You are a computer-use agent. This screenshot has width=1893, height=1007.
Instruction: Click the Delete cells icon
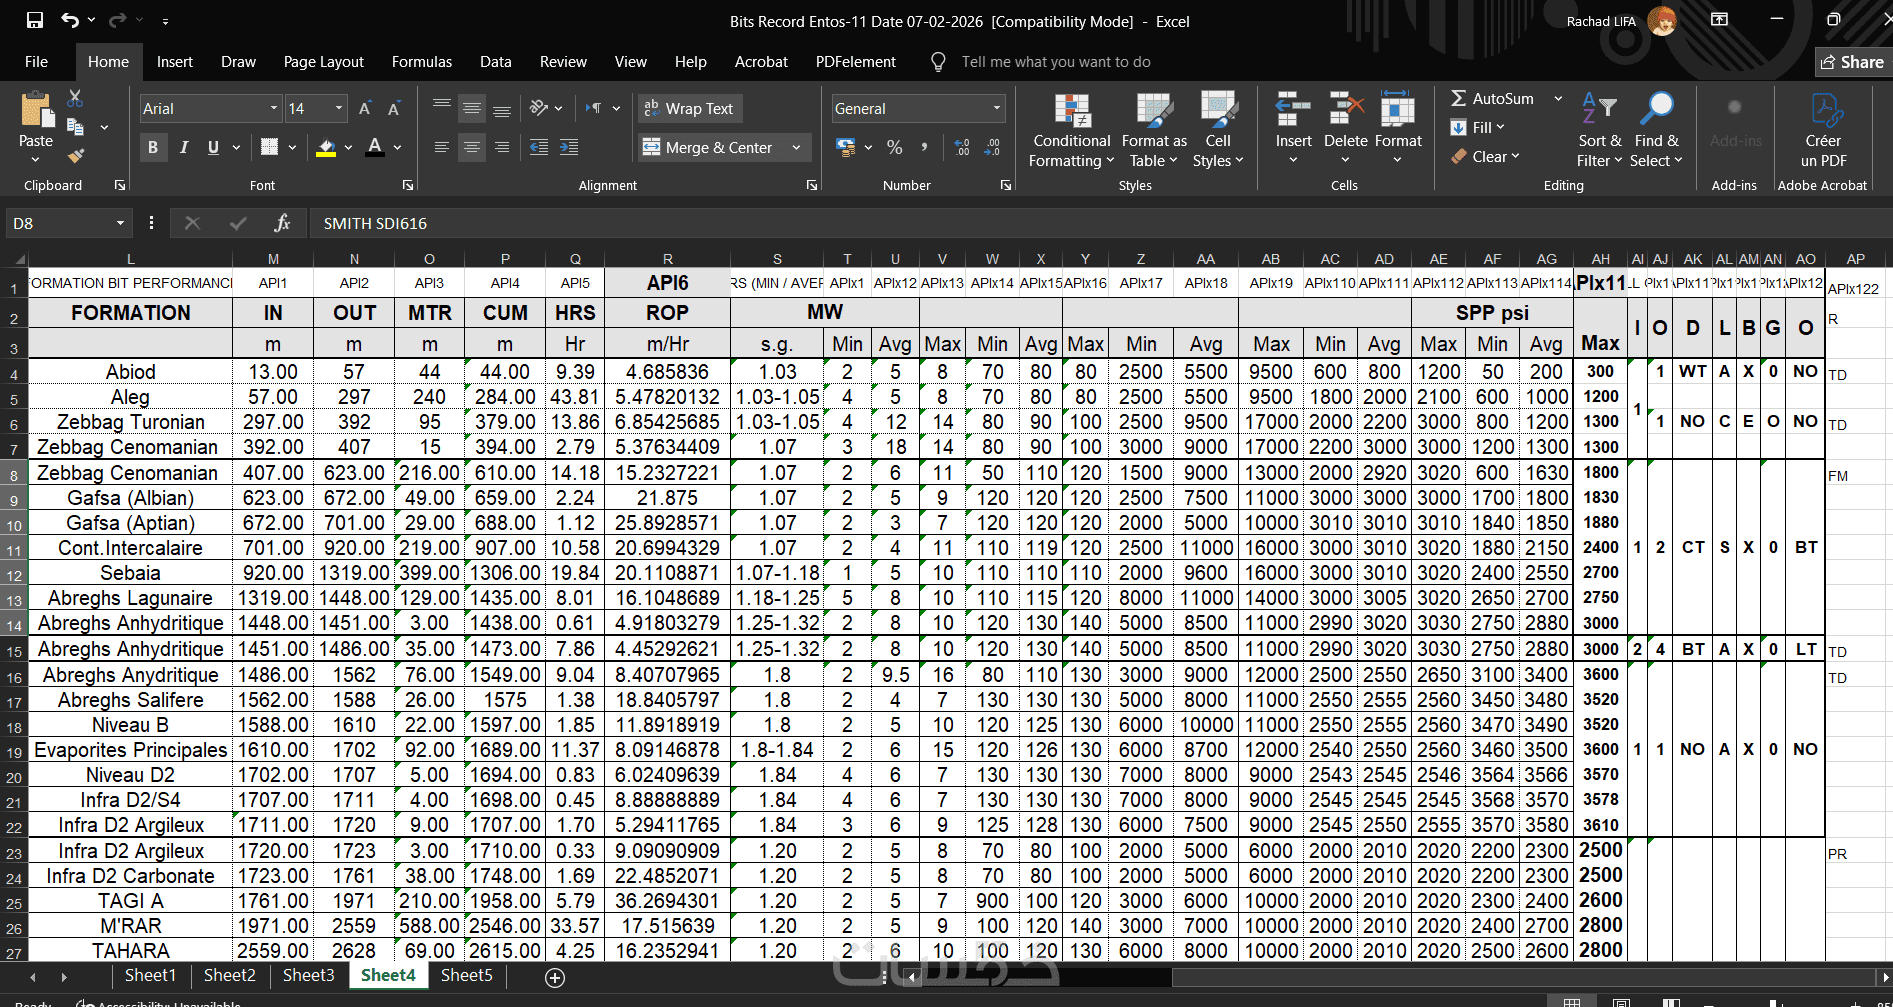click(1346, 108)
